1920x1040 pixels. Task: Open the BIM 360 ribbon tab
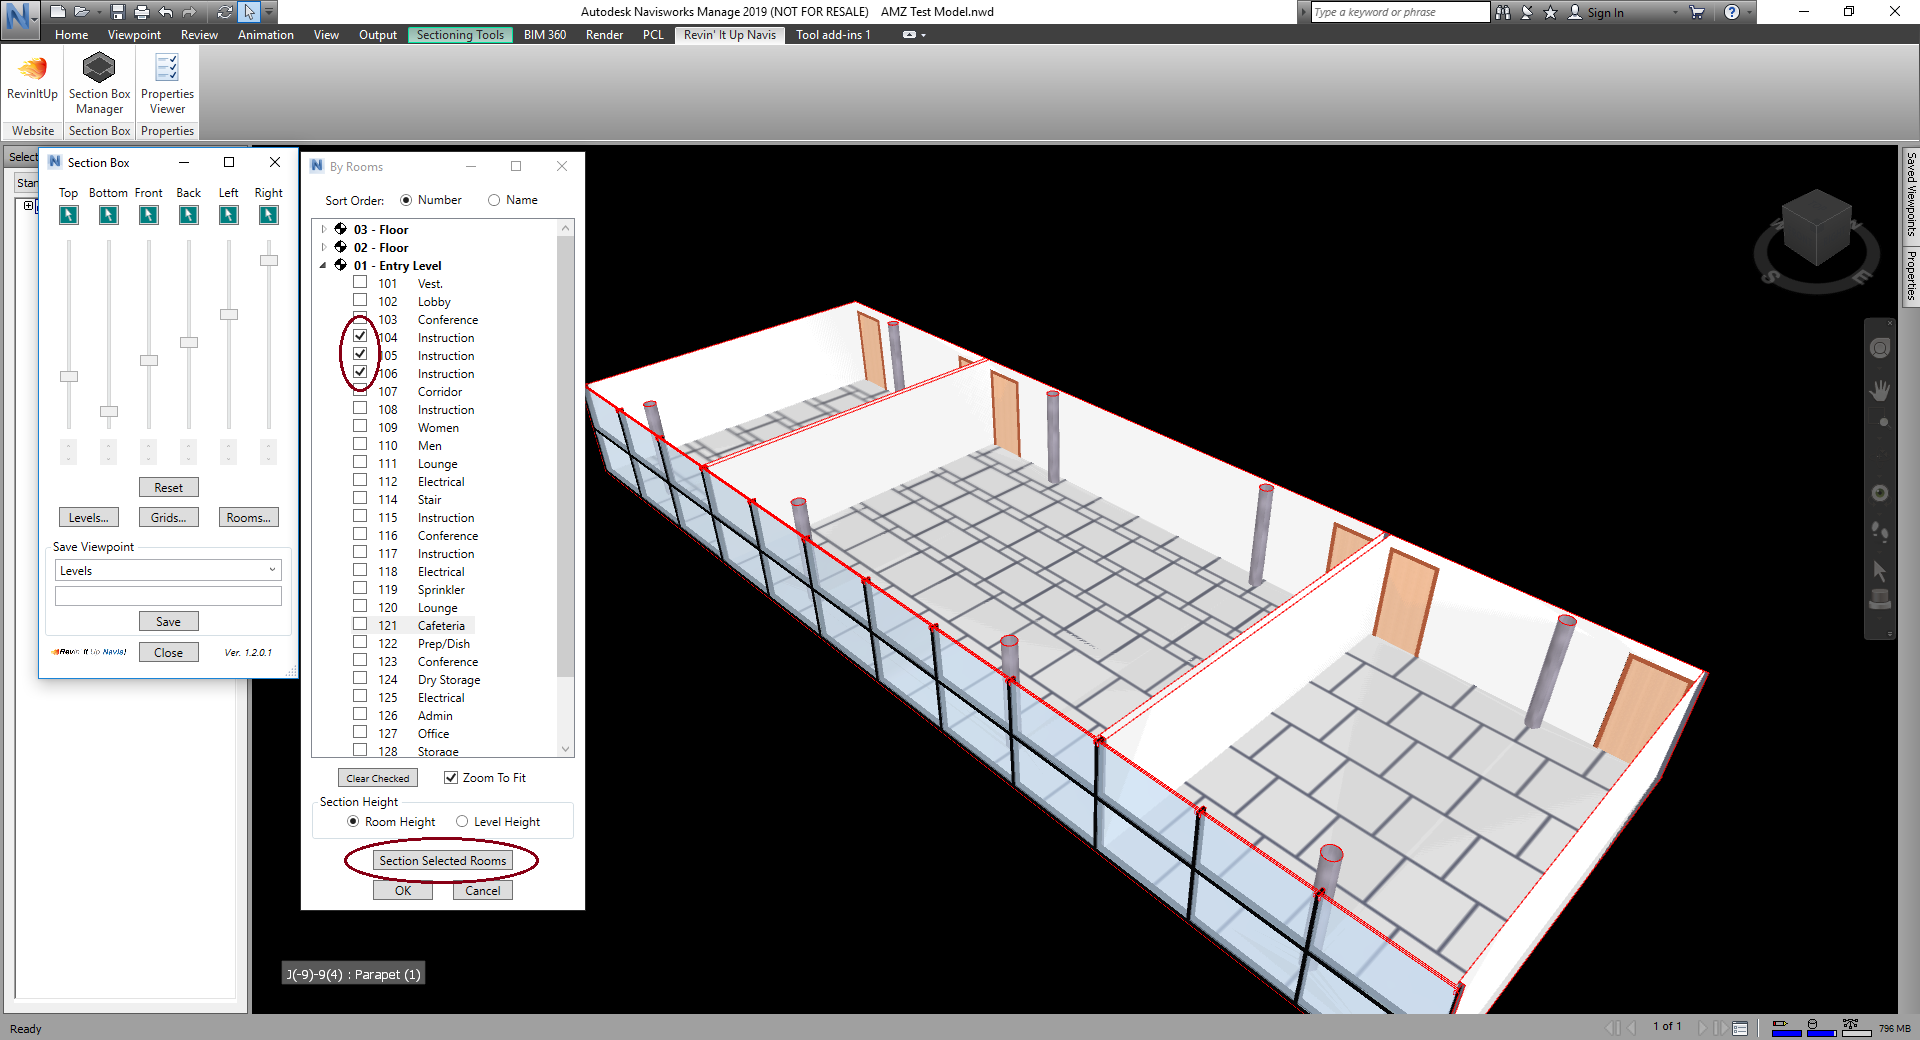click(544, 34)
